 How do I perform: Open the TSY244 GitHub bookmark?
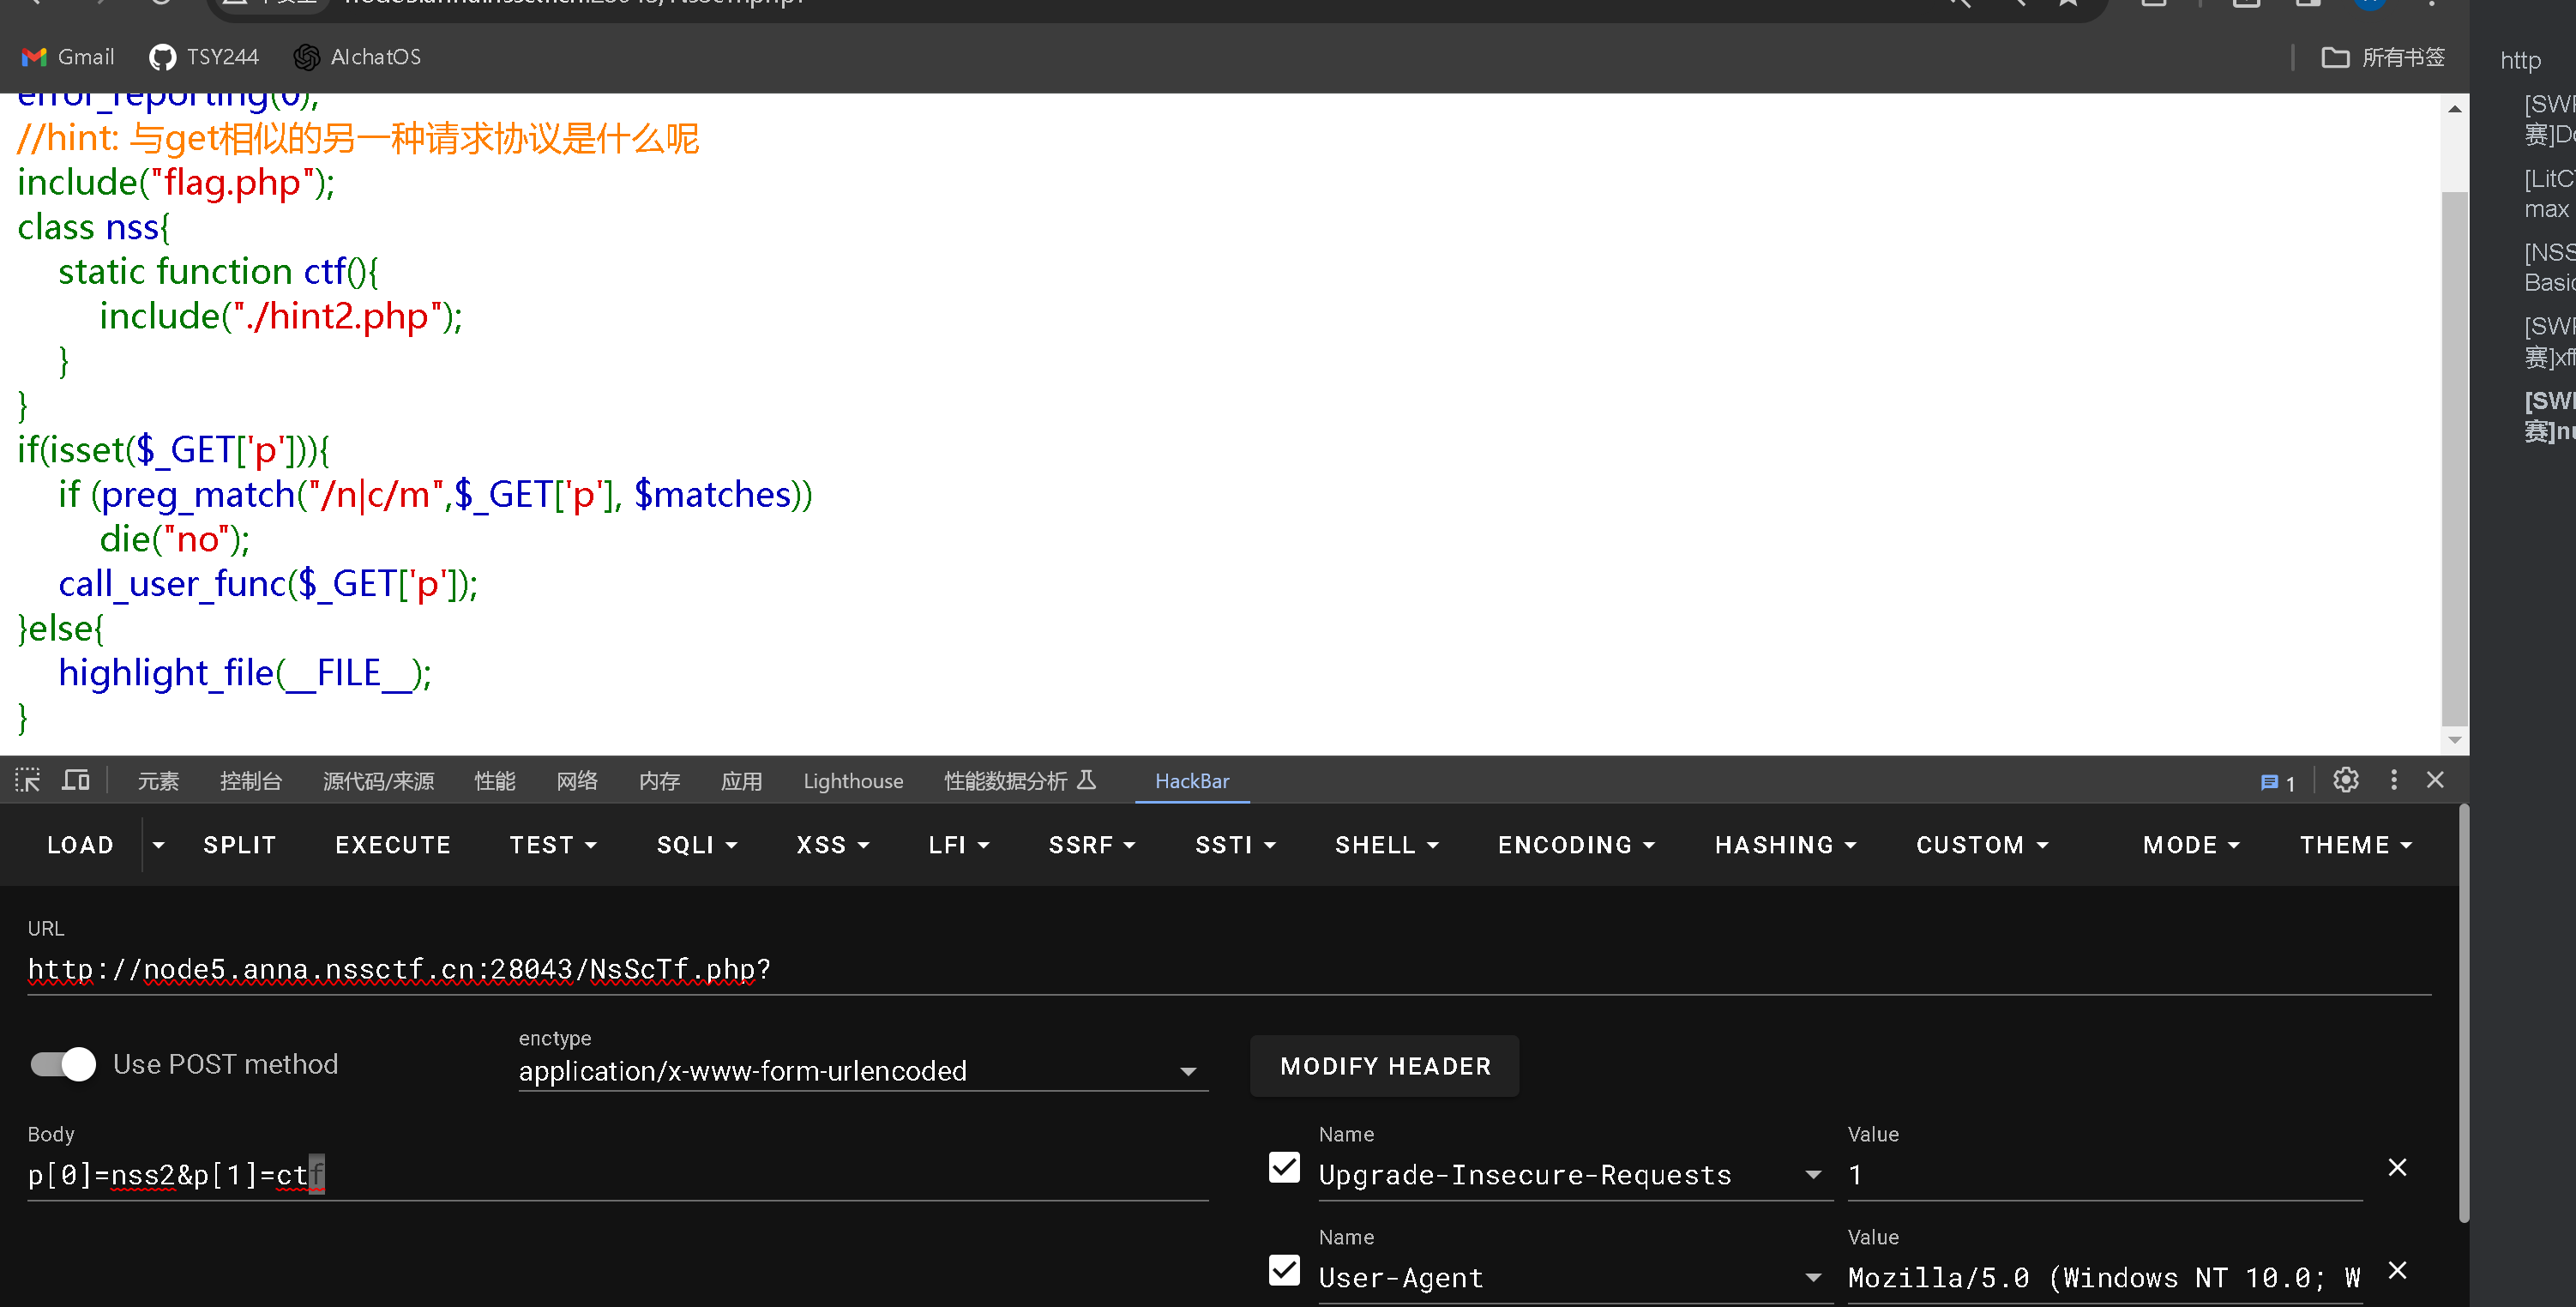204,57
